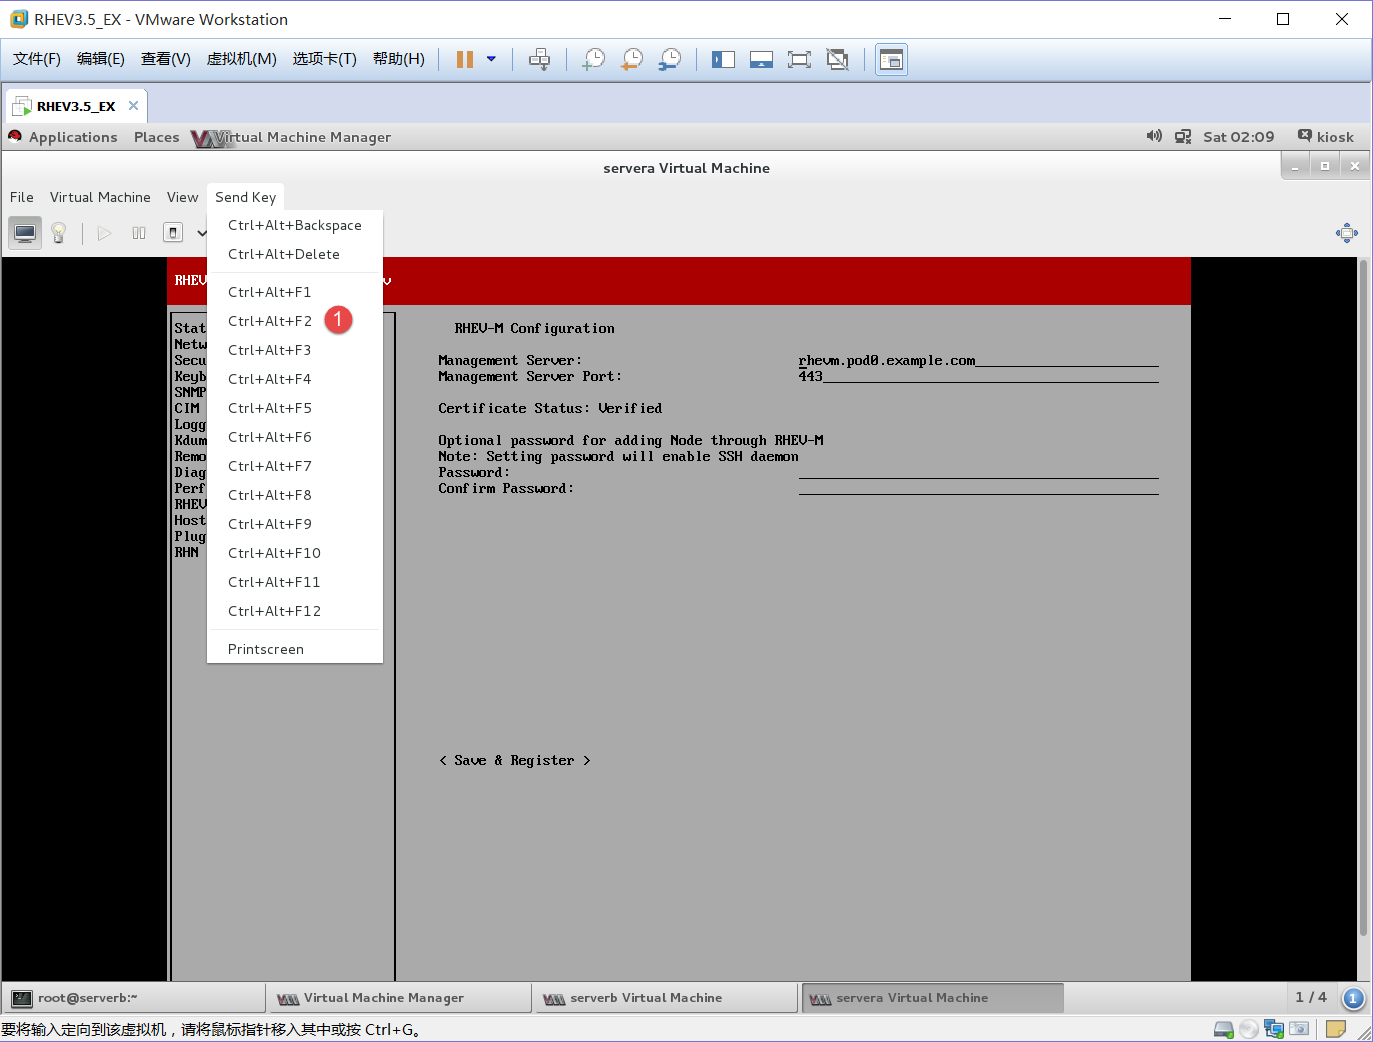Click the volume icon in GNOME panel

click(1154, 136)
